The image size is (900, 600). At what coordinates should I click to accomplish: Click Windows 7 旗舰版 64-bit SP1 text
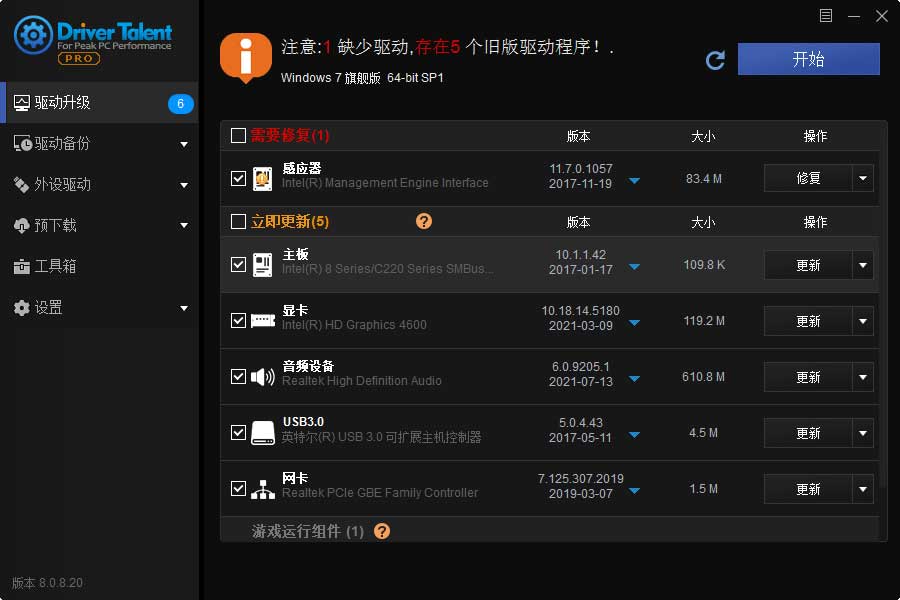(362, 78)
